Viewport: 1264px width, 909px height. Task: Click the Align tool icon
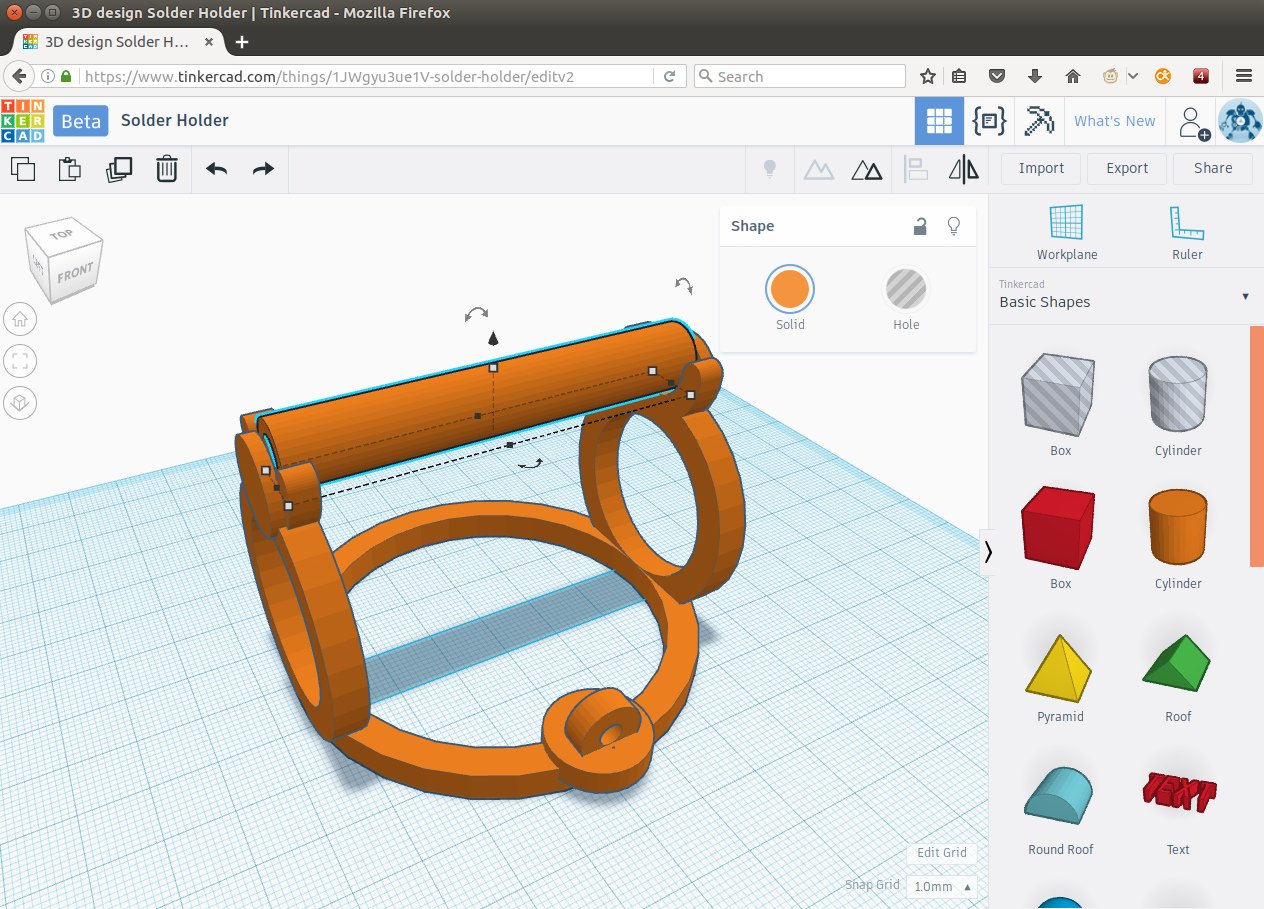[x=916, y=169]
